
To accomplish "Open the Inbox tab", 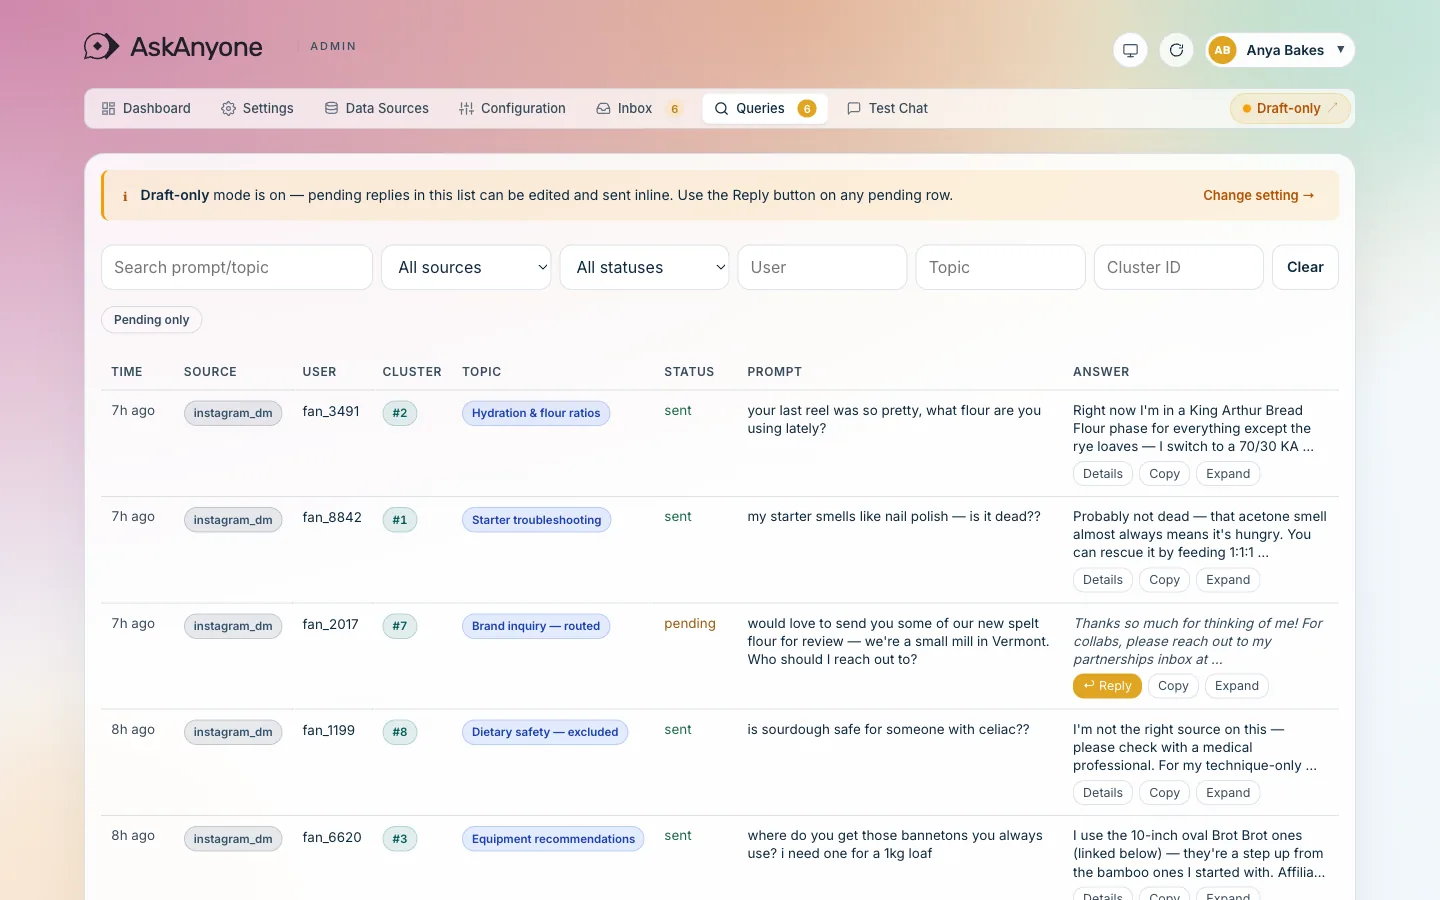I will [639, 108].
